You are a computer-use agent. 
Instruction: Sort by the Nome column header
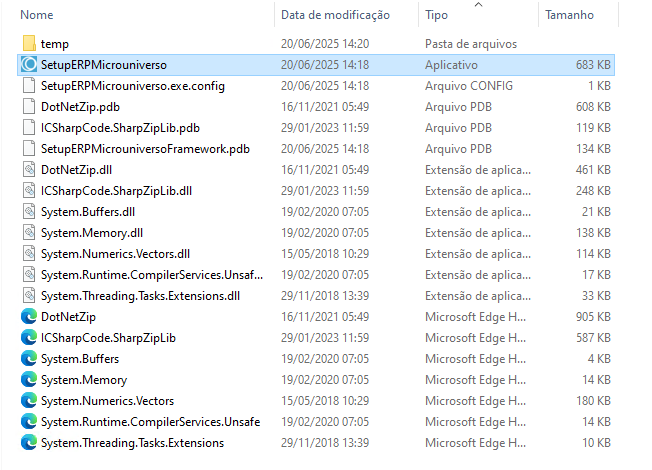(37, 15)
